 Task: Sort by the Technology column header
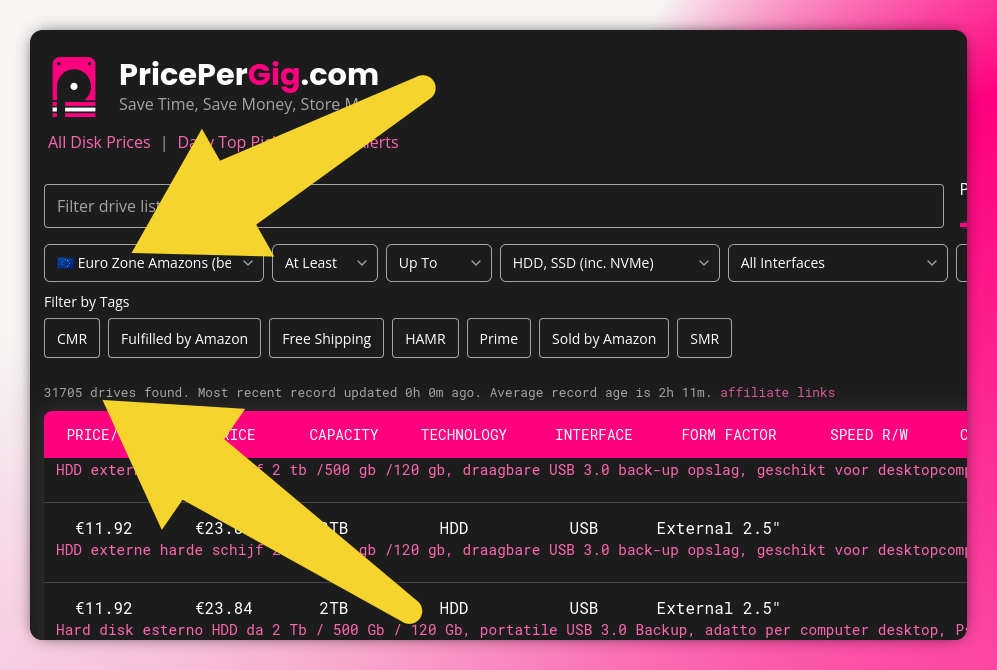(463, 435)
